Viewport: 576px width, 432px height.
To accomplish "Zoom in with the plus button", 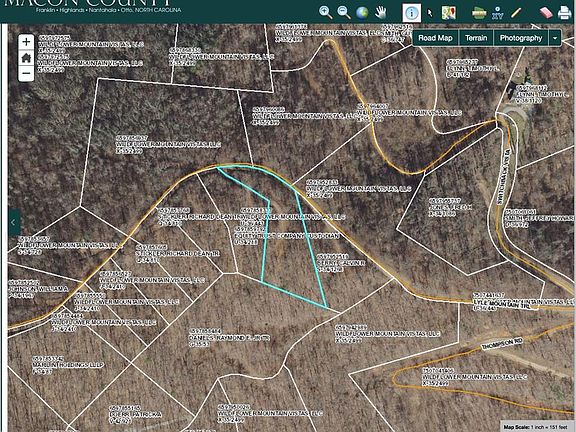I will pos(26,42).
